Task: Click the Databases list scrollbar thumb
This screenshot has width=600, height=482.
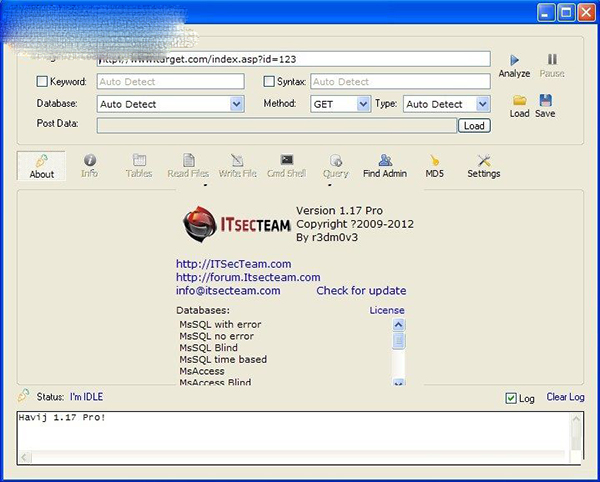Action: [x=398, y=340]
